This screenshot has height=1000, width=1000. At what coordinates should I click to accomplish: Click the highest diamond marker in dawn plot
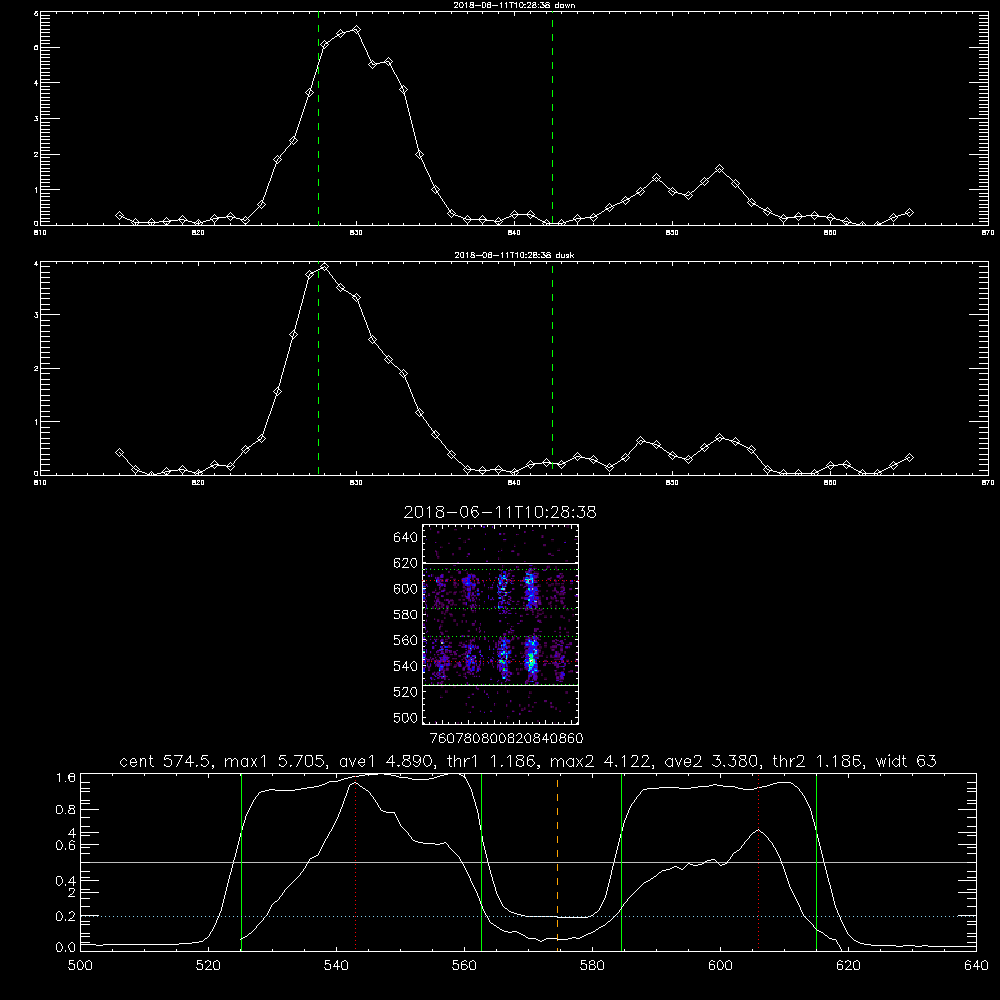tap(357, 29)
